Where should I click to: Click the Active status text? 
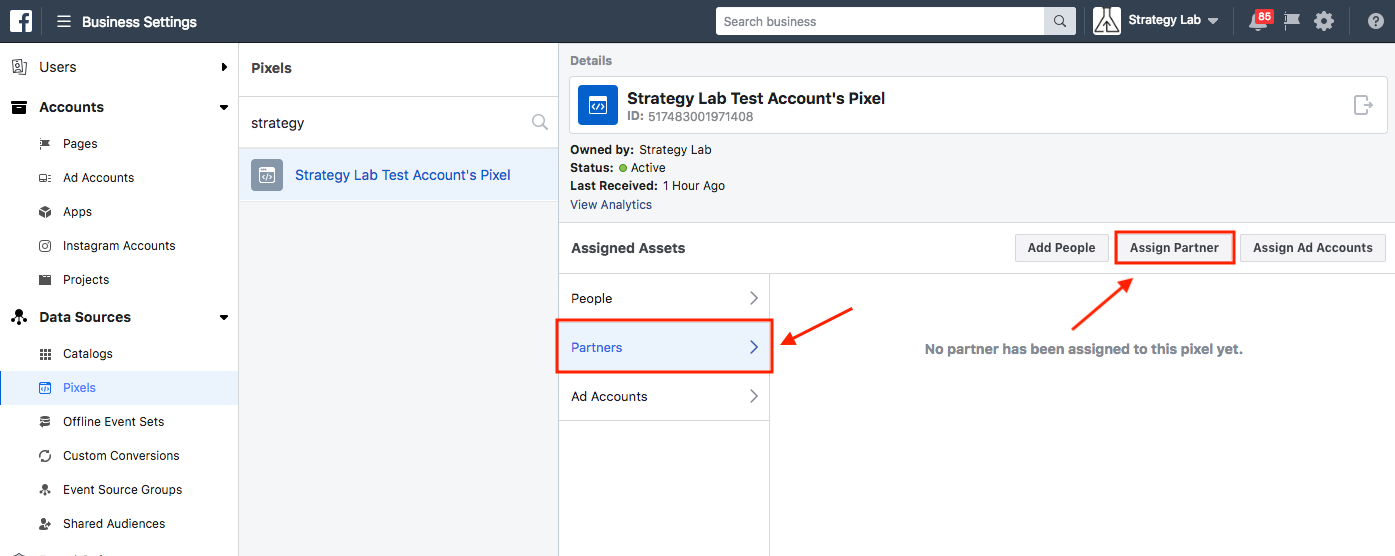(648, 168)
